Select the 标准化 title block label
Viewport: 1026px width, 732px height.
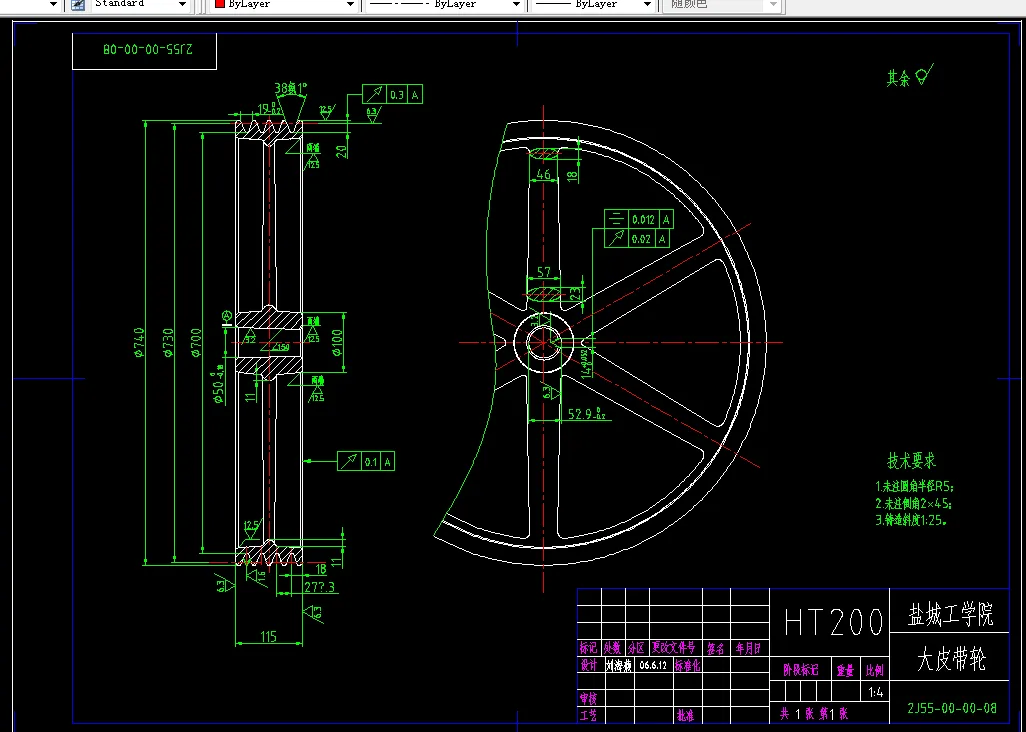pos(687,665)
